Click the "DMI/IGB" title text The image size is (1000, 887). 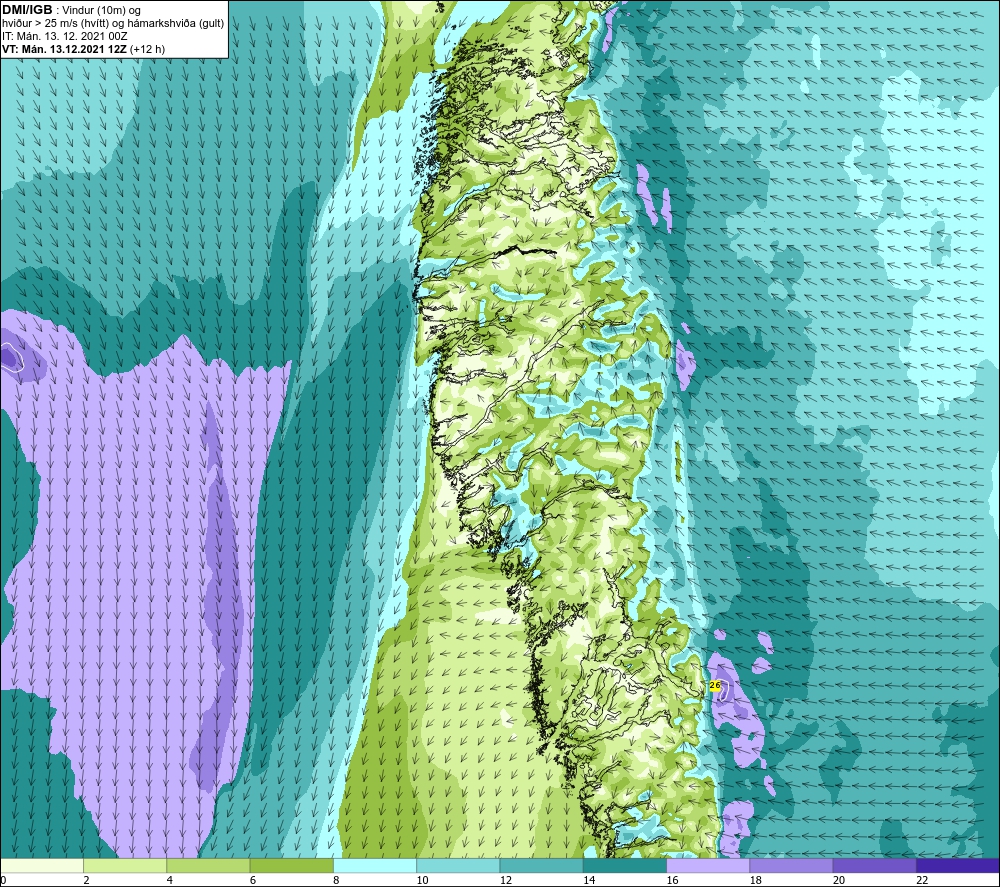(x=27, y=10)
